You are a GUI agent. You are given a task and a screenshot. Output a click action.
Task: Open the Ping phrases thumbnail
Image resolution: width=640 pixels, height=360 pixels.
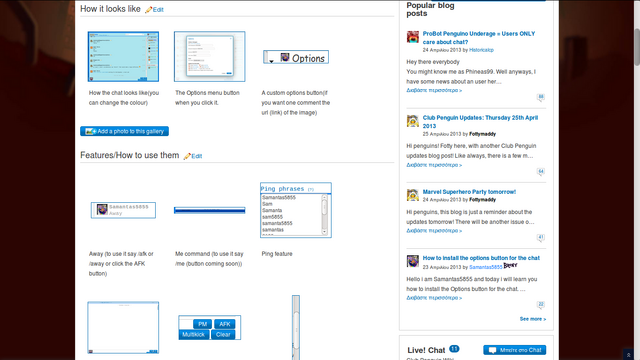click(296, 210)
